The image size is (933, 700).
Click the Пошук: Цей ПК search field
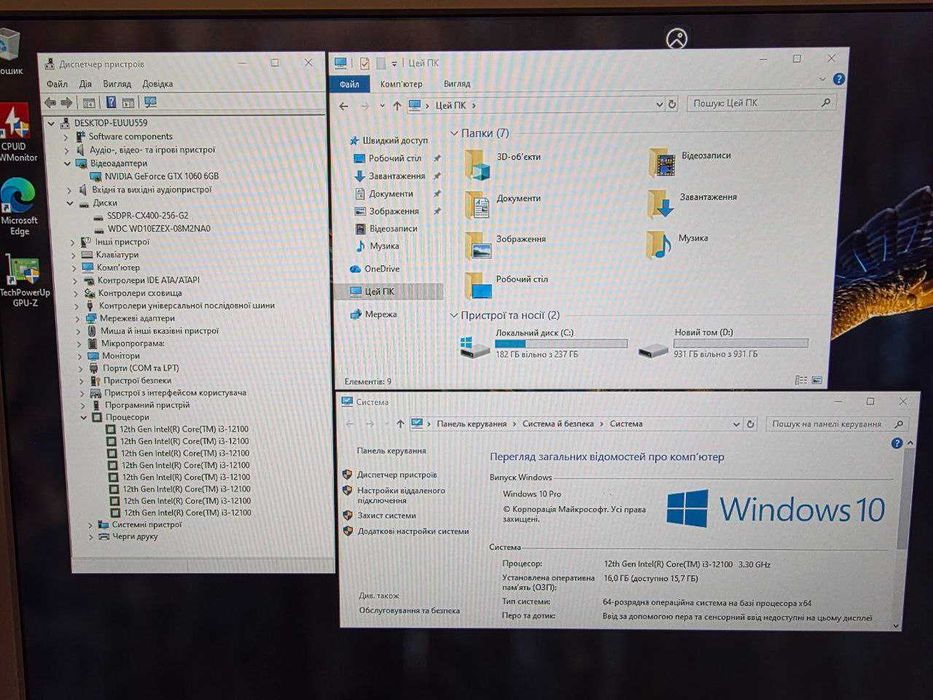click(761, 103)
